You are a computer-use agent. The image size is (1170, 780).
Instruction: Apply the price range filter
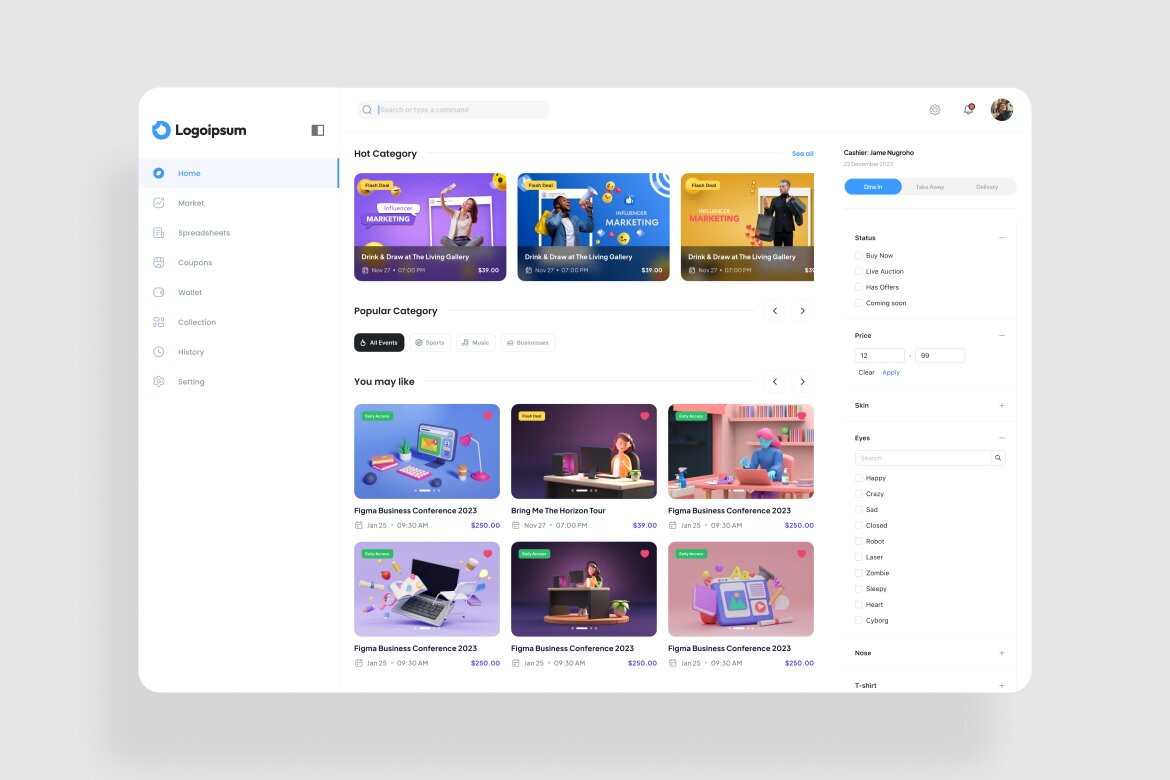[890, 372]
